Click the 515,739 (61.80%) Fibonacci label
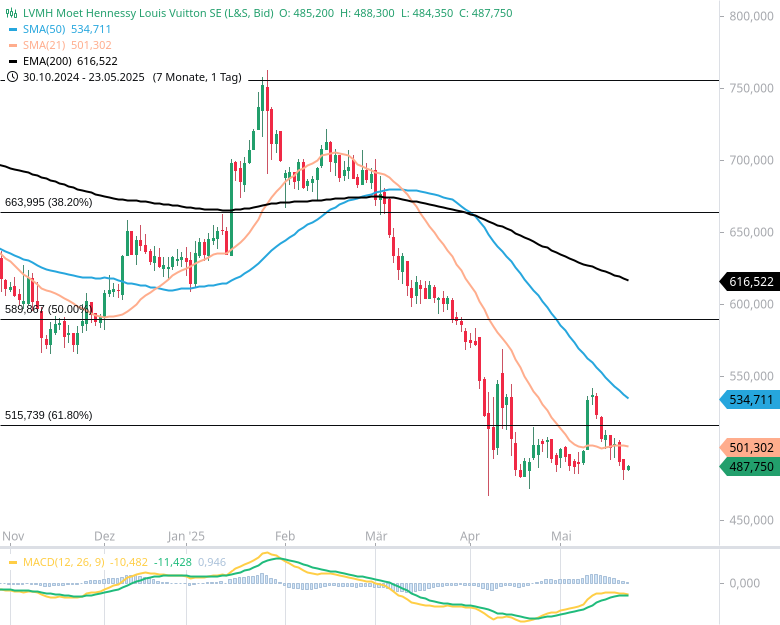 tap(49, 415)
